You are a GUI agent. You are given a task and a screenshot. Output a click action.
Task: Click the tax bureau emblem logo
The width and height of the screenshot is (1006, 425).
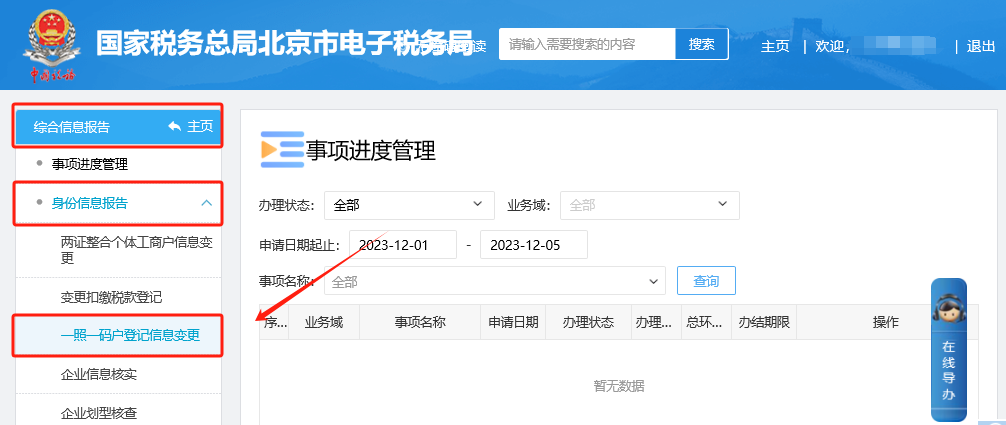[53, 45]
